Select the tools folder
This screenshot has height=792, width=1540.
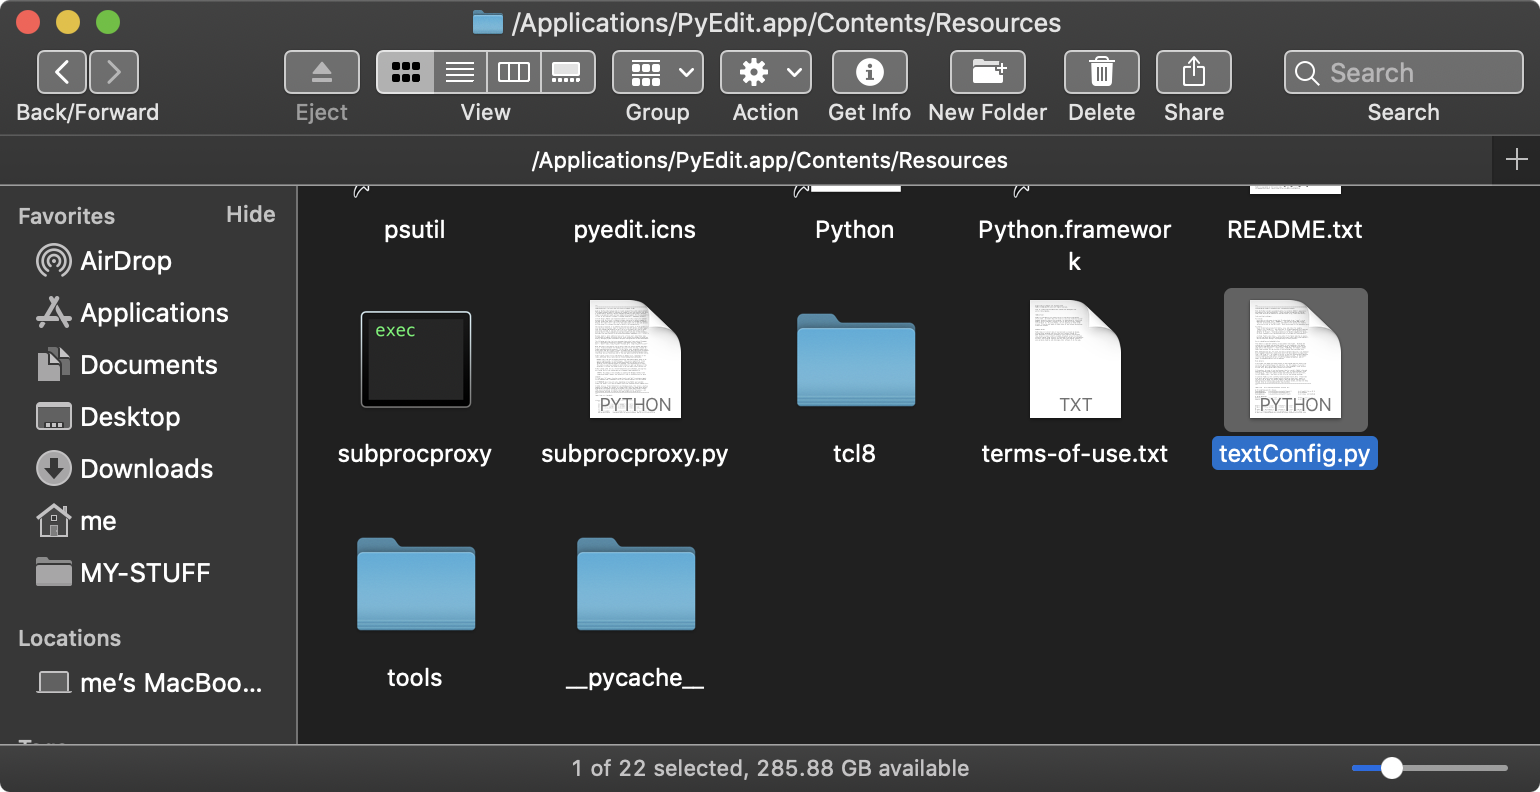coord(415,584)
